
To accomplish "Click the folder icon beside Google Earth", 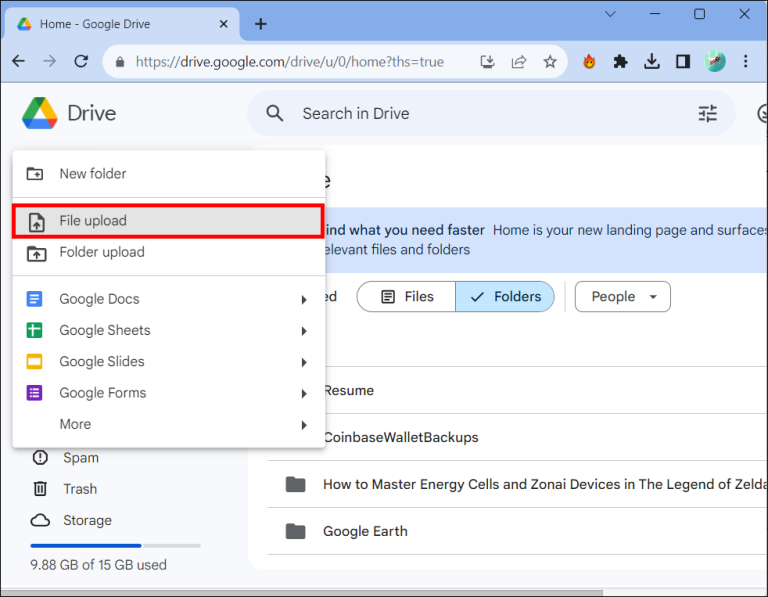I will [295, 531].
